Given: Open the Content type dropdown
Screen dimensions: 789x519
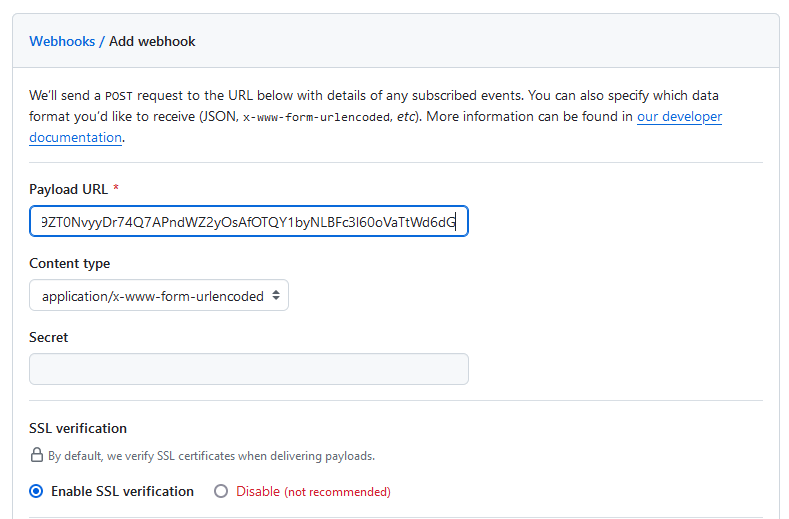Looking at the screenshot, I should click(159, 296).
